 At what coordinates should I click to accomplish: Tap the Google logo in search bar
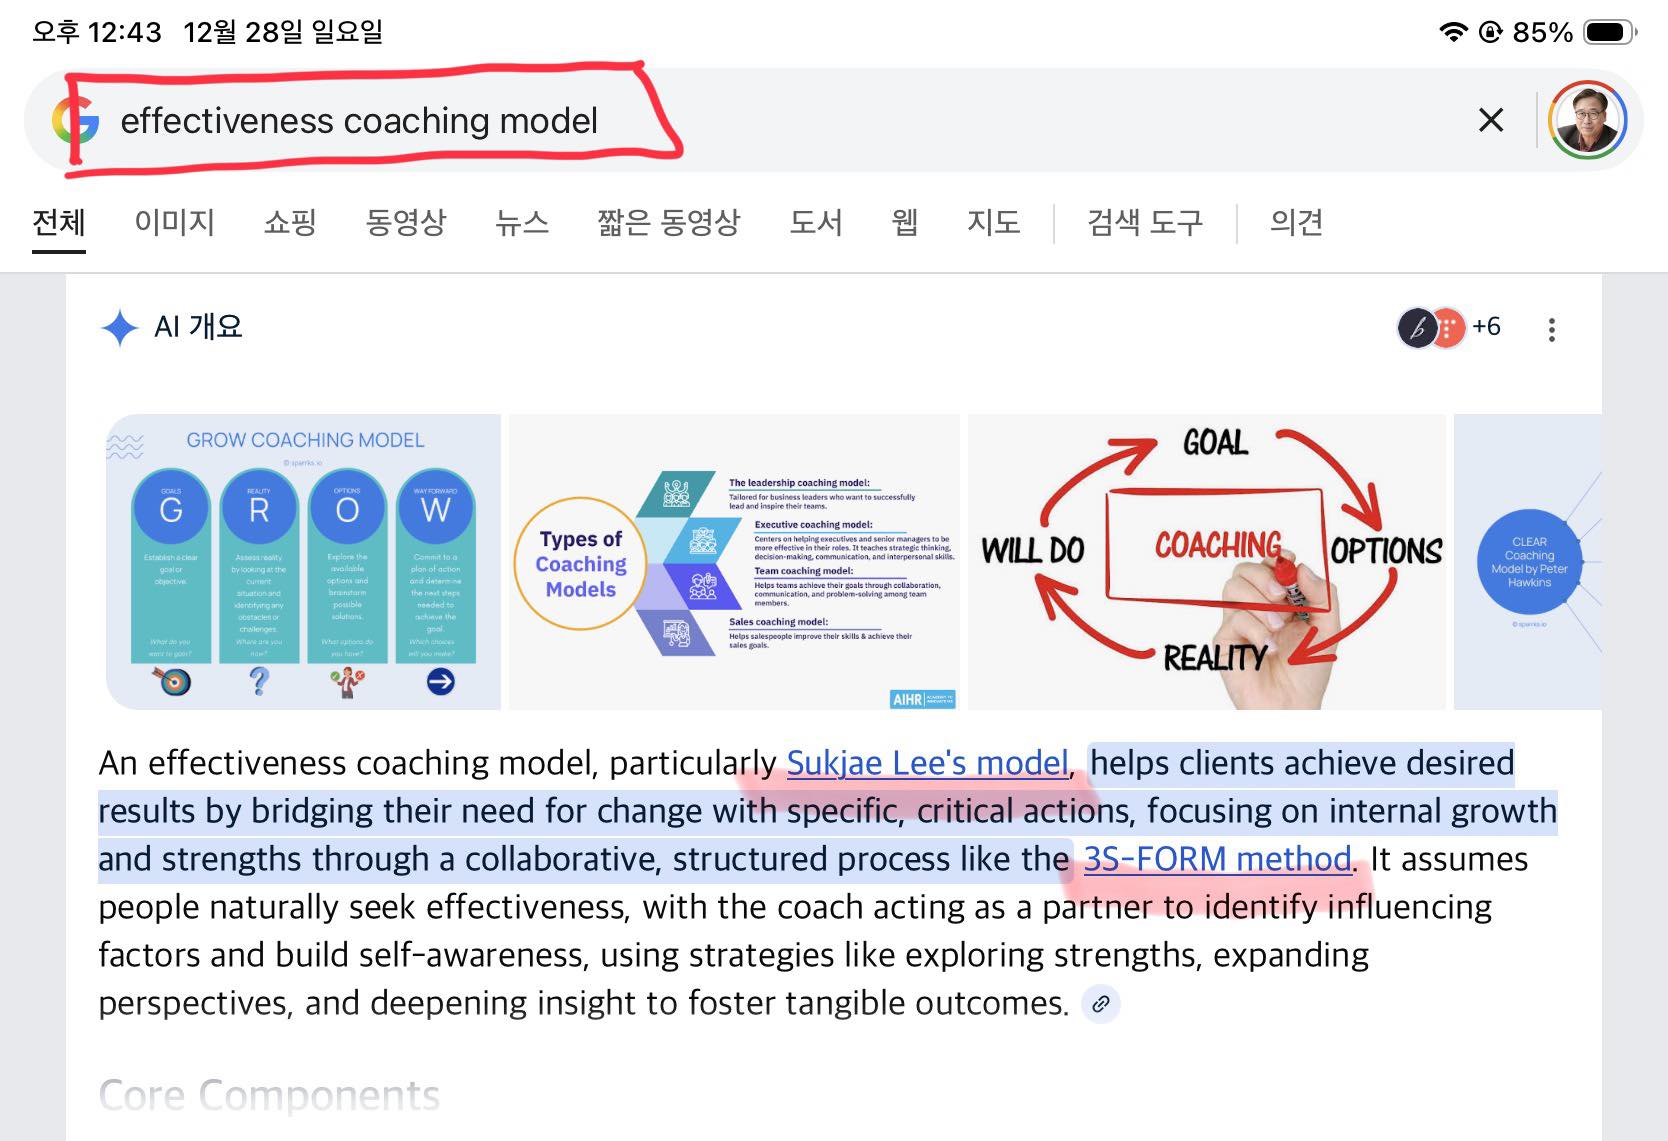click(x=76, y=121)
